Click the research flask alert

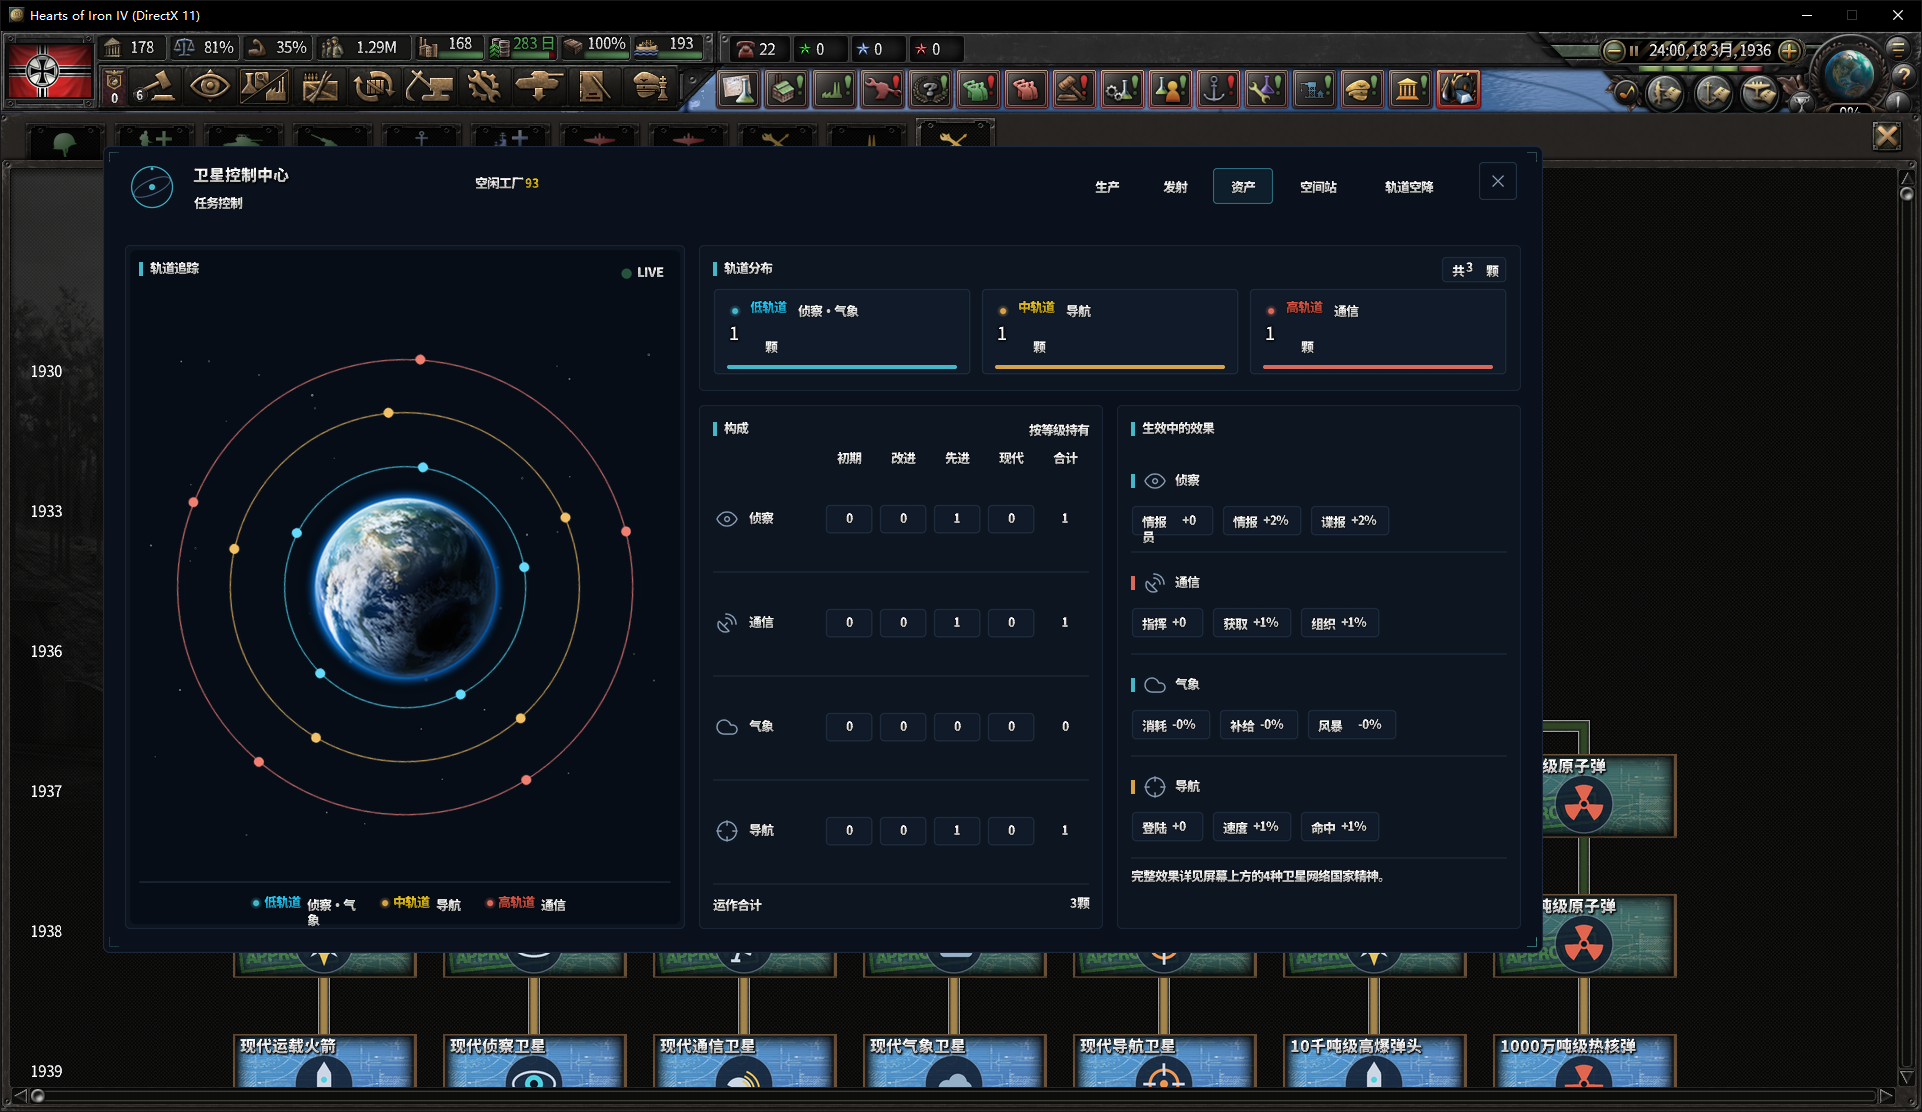coord(739,89)
